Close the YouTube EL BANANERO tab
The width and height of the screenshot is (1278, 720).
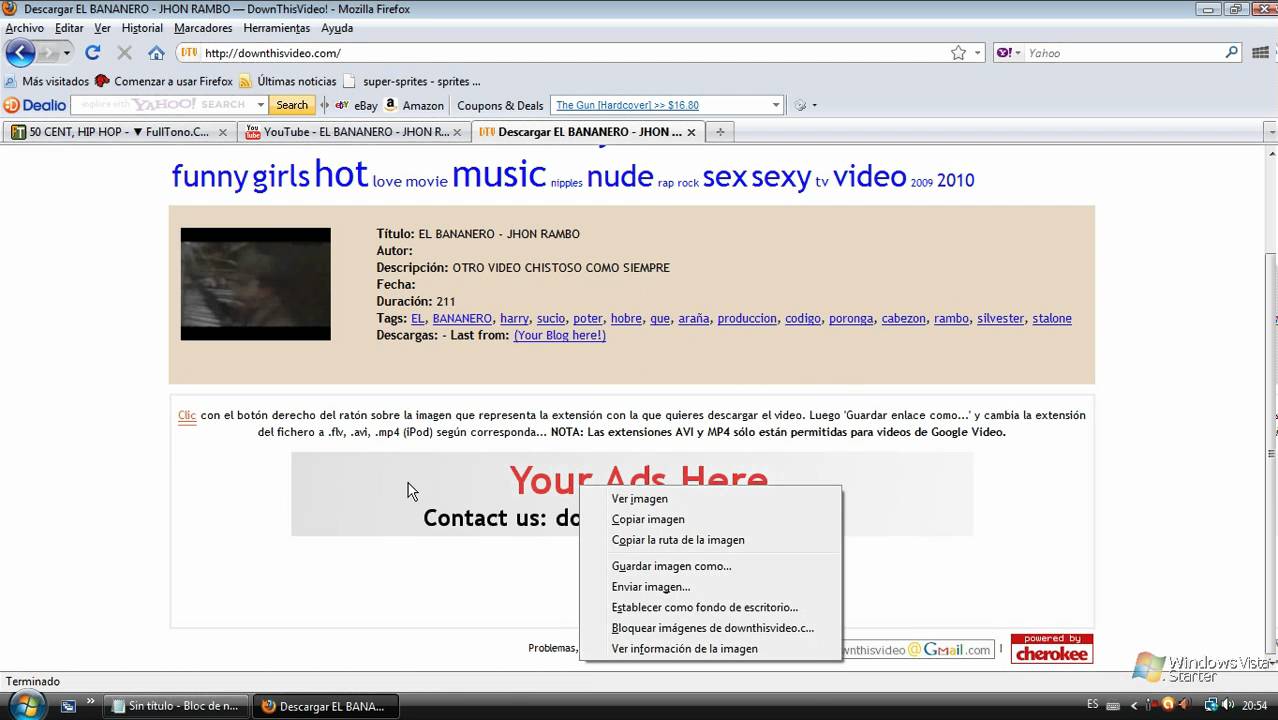click(x=457, y=132)
